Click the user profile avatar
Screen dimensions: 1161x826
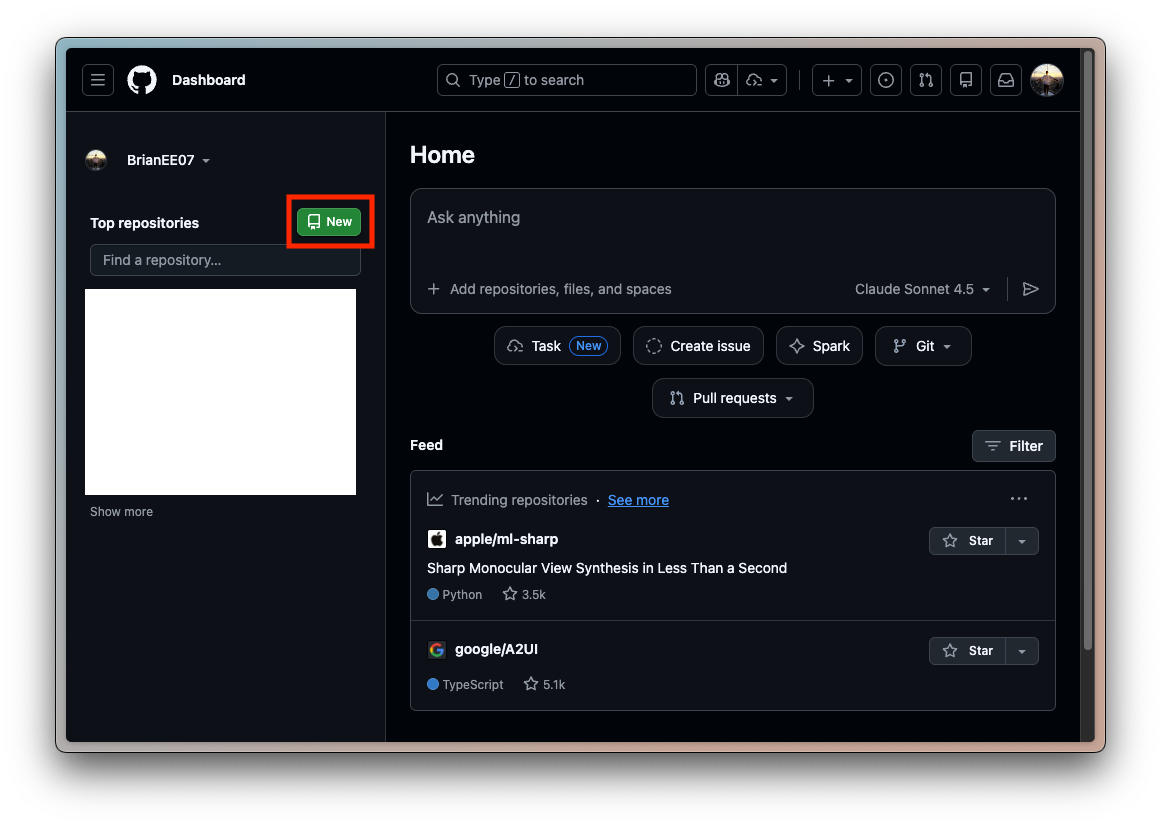pos(1047,80)
